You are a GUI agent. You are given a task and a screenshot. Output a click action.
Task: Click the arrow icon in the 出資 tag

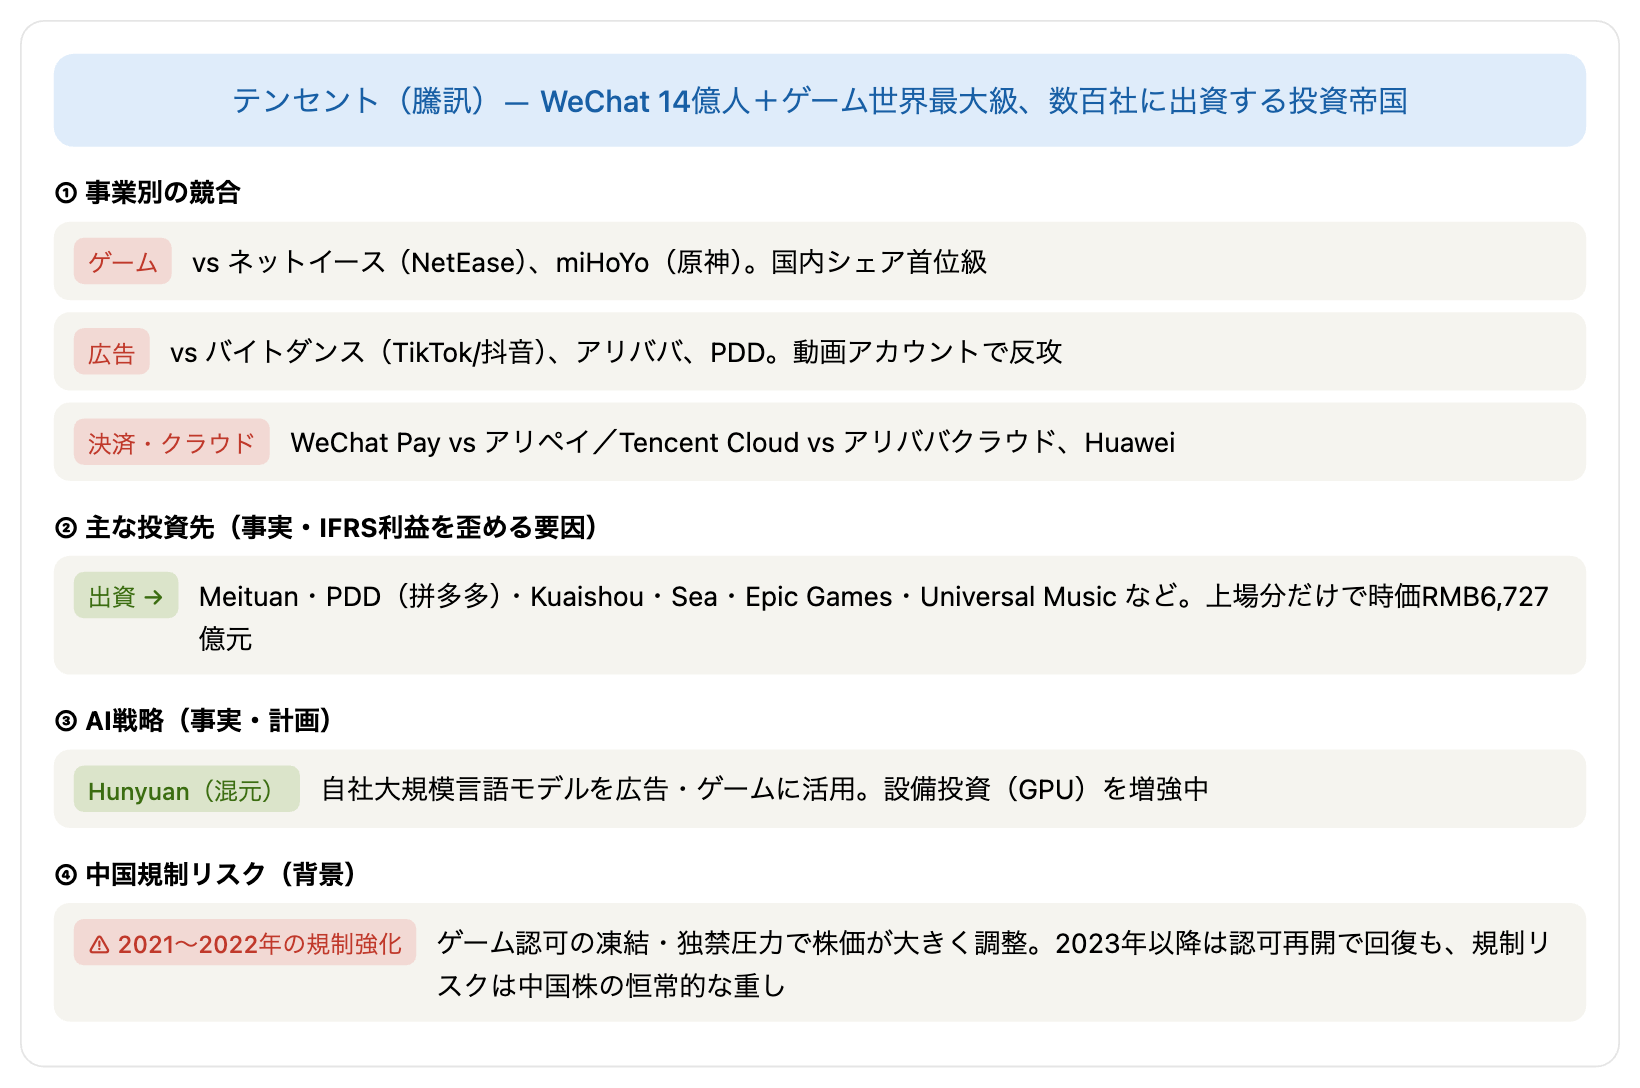(x=153, y=597)
